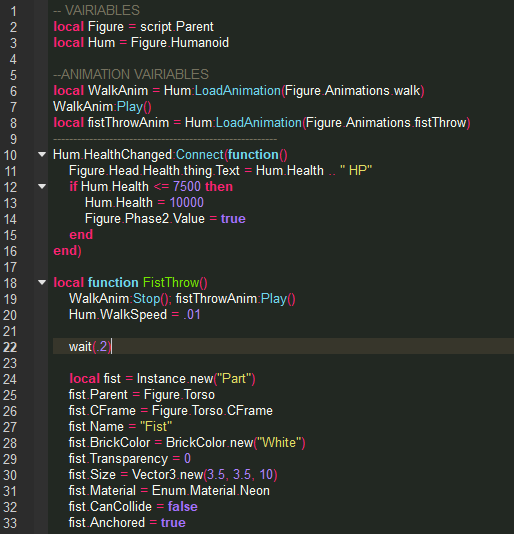Click the " HP" string on line 11

(x=356, y=171)
